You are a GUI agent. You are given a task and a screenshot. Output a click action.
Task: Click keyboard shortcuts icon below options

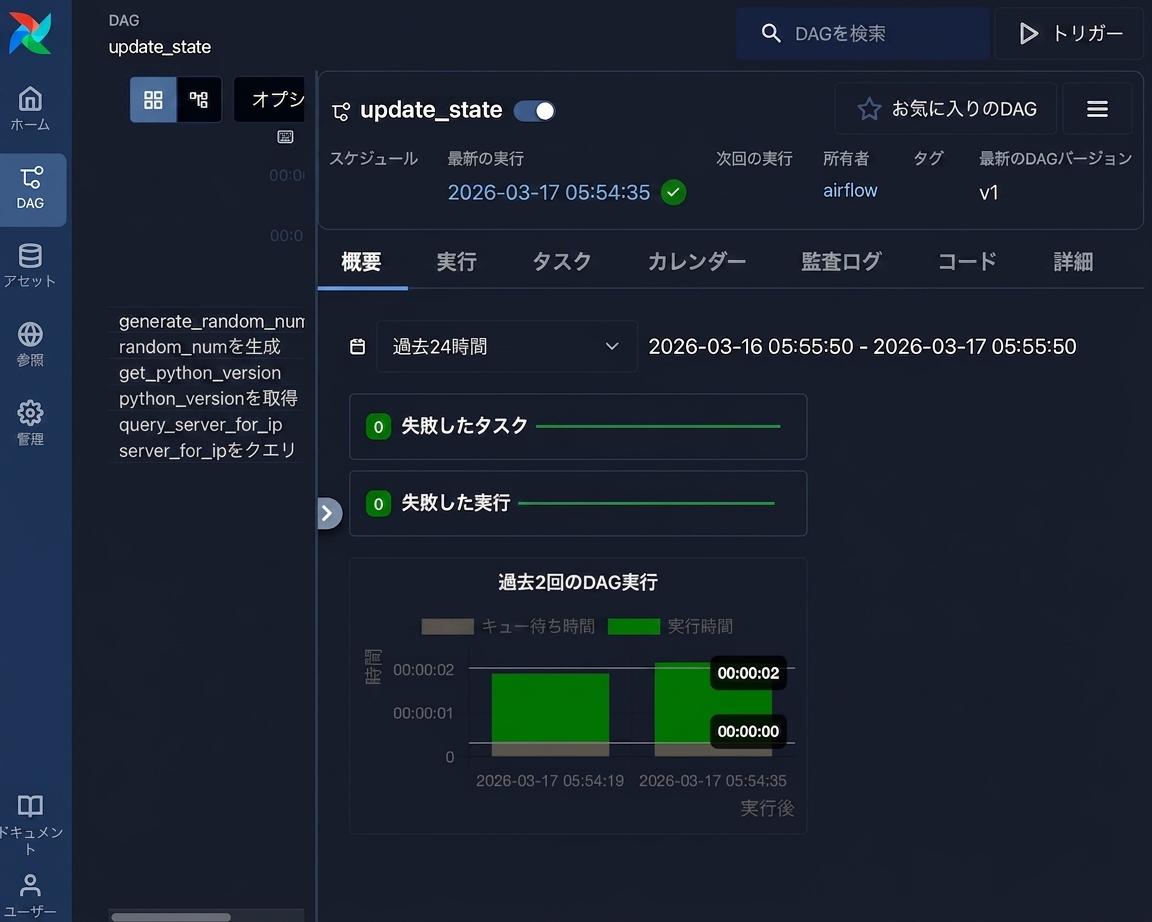tap(285, 137)
